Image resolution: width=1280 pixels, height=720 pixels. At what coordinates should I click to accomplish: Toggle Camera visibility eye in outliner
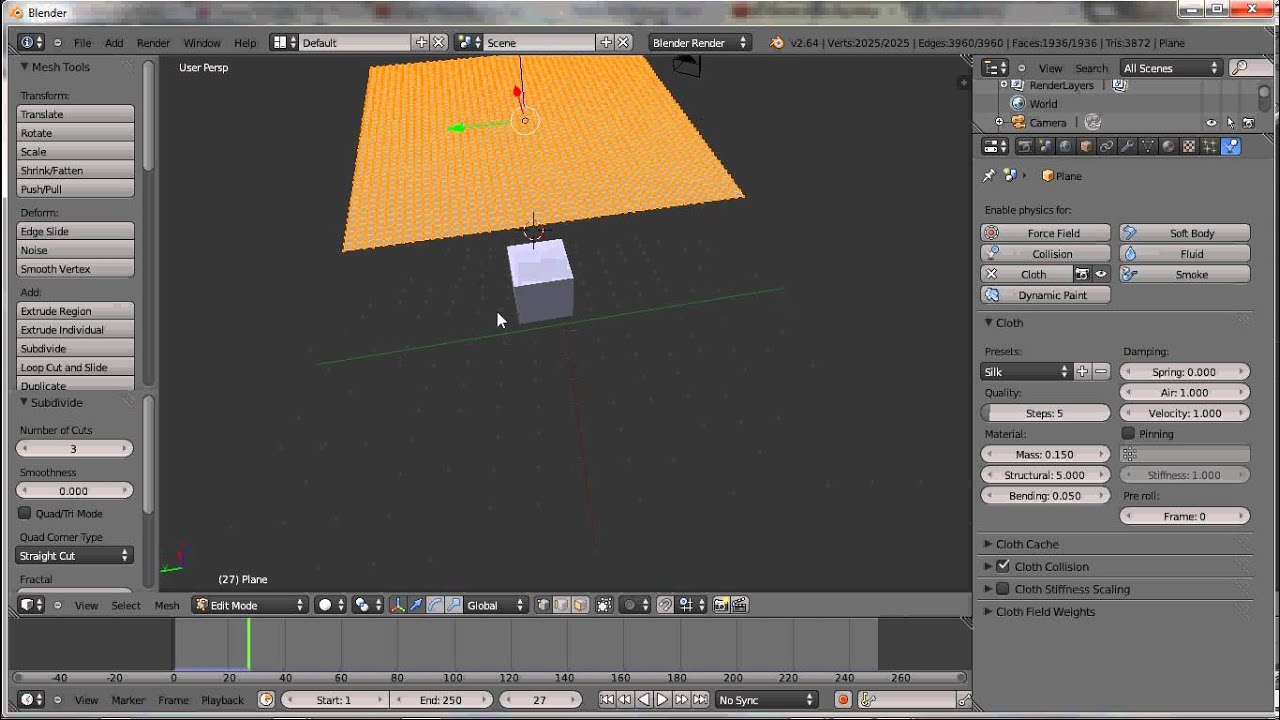pyautogui.click(x=1211, y=123)
